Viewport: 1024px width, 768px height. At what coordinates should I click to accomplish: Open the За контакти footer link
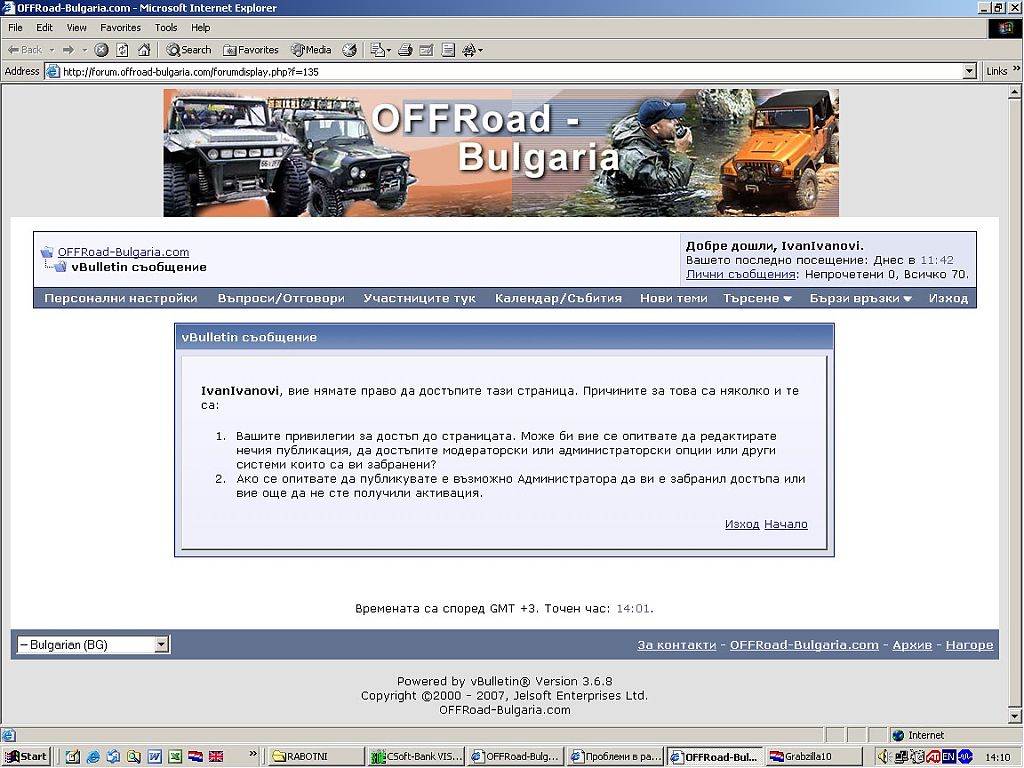(677, 645)
